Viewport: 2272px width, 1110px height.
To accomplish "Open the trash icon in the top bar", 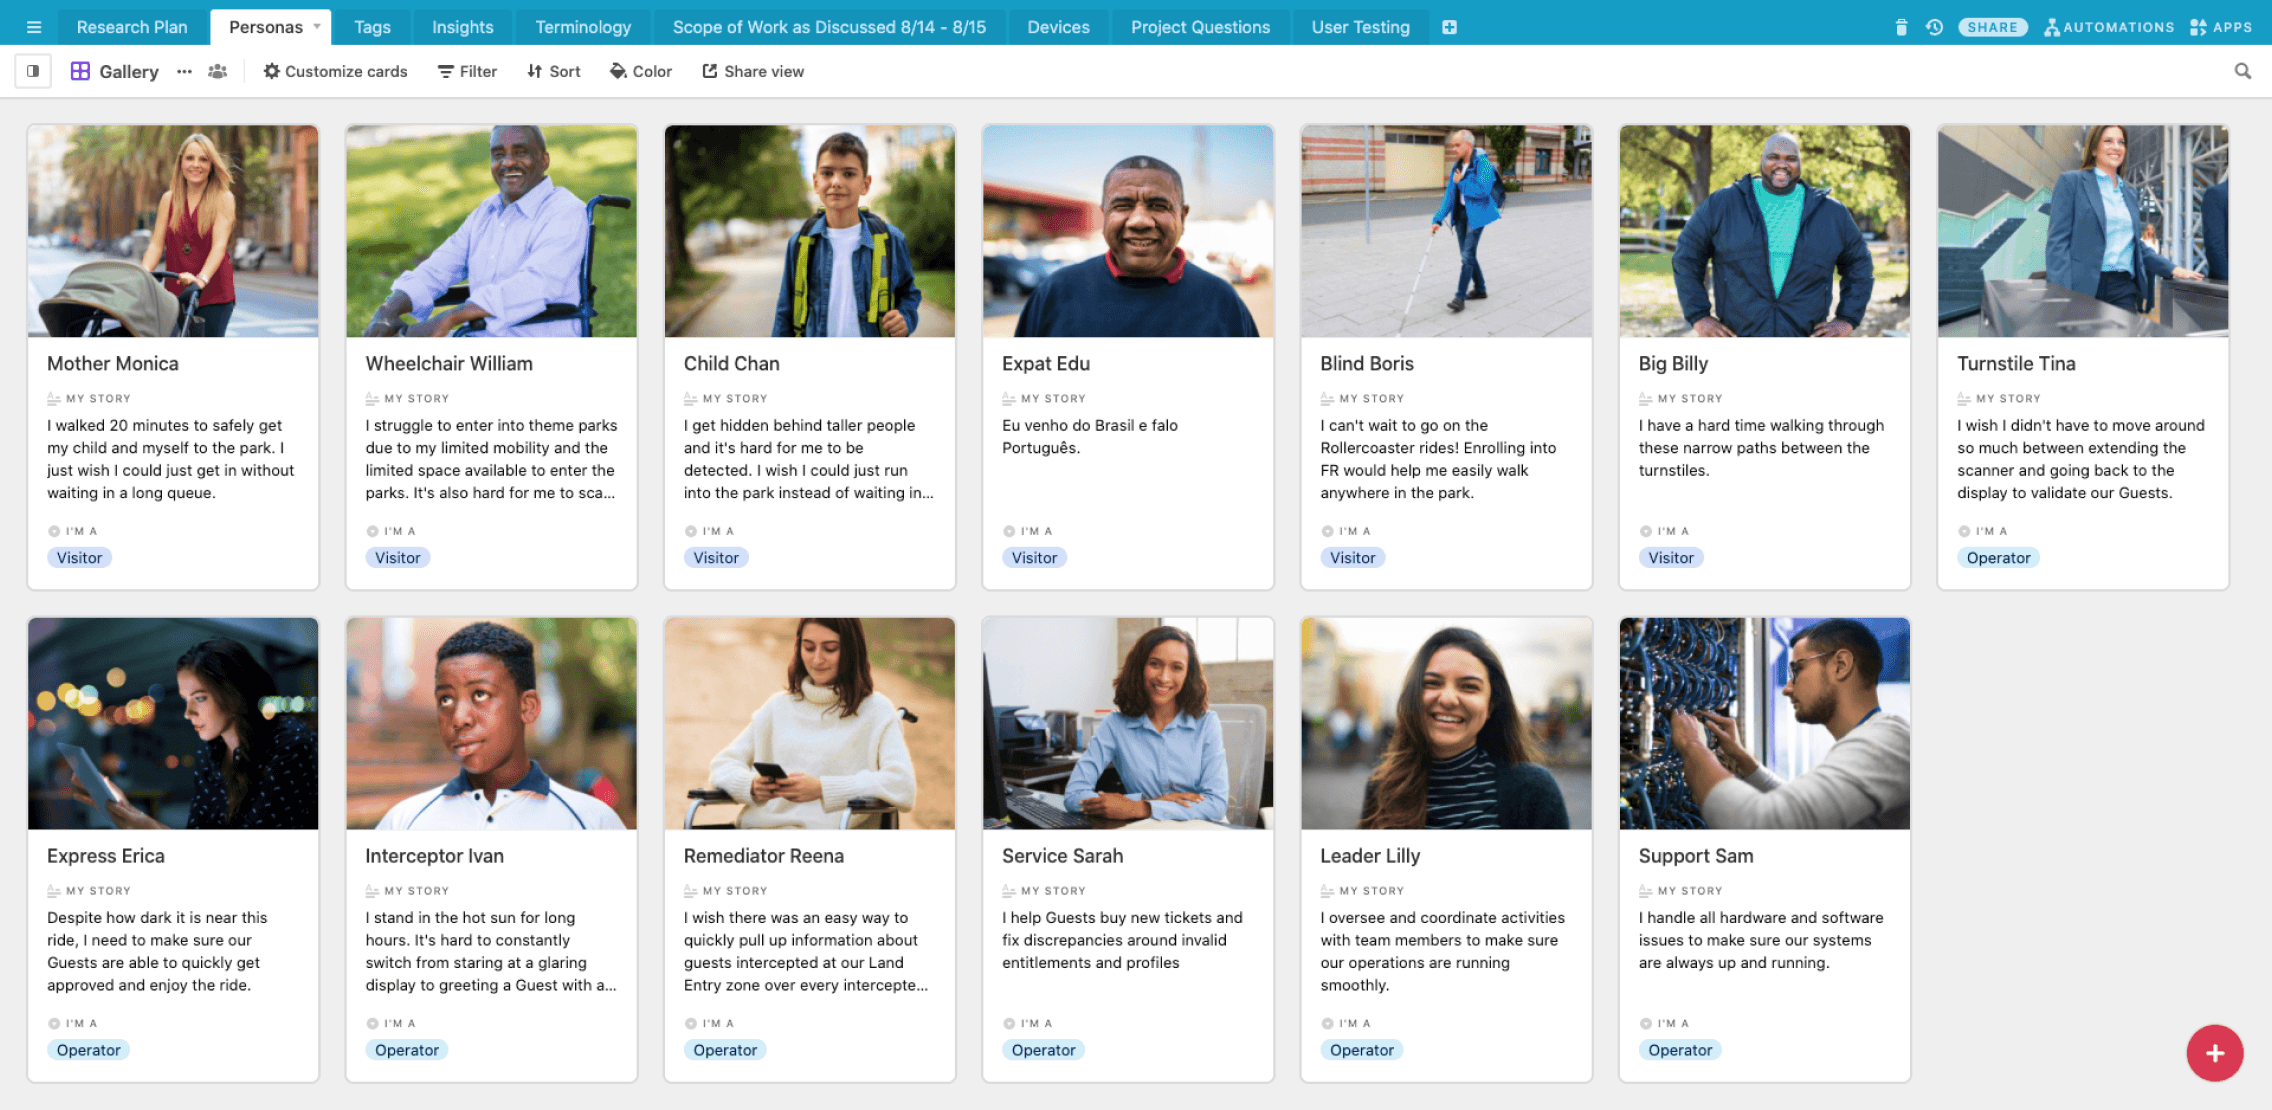I will tap(1901, 27).
